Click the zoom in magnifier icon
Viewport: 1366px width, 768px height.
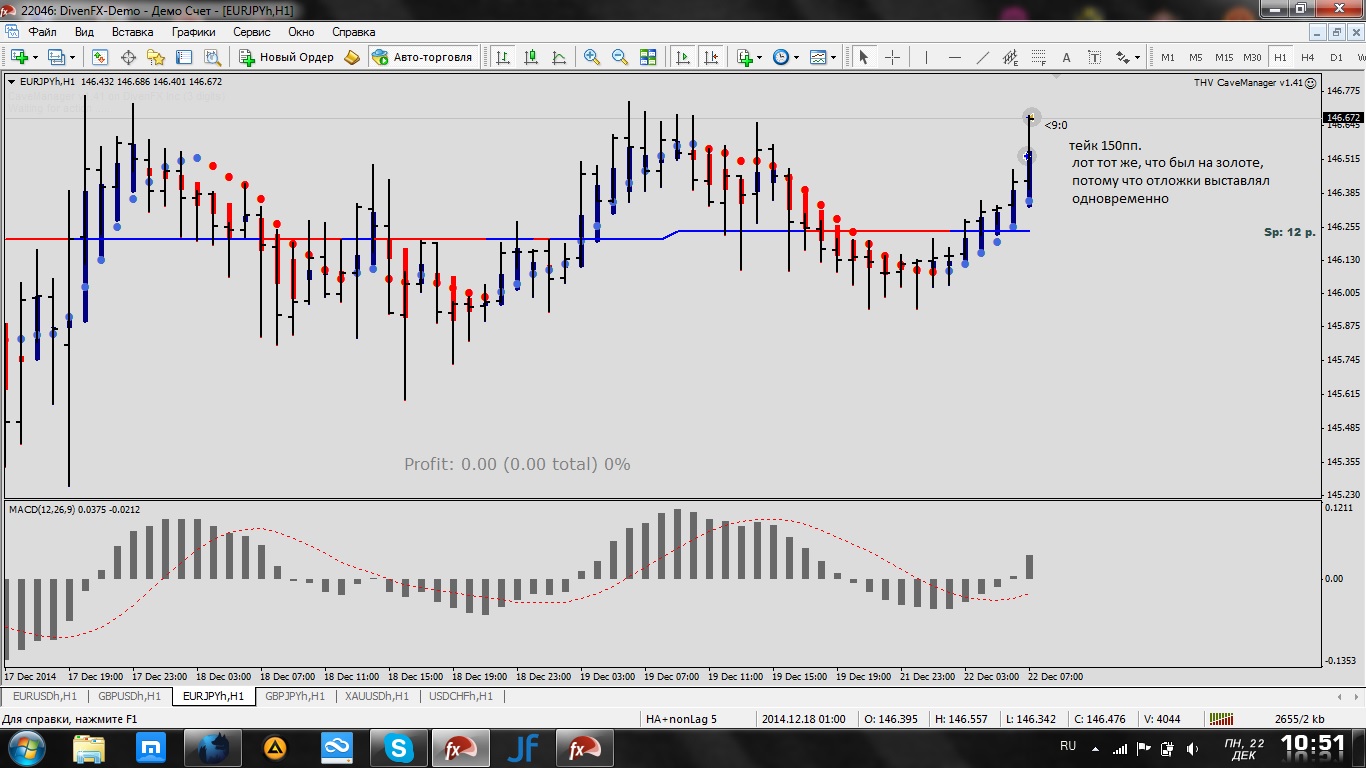click(592, 57)
